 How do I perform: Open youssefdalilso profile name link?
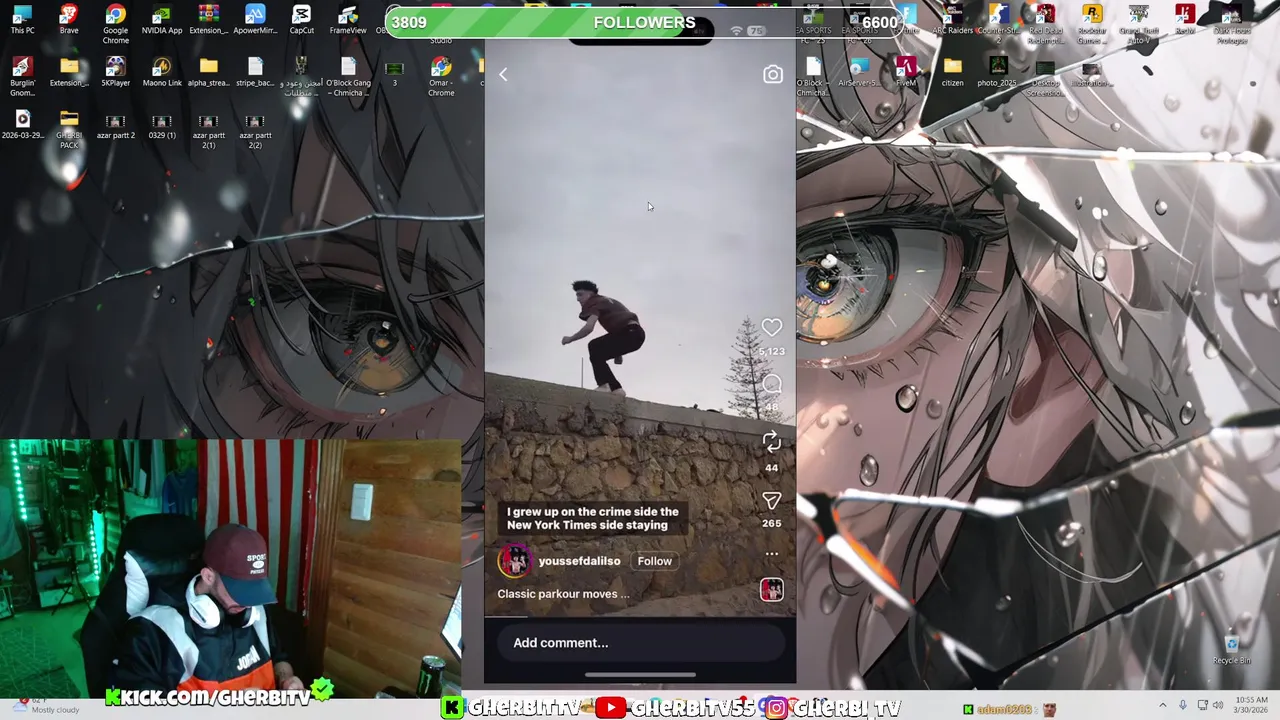(x=579, y=561)
